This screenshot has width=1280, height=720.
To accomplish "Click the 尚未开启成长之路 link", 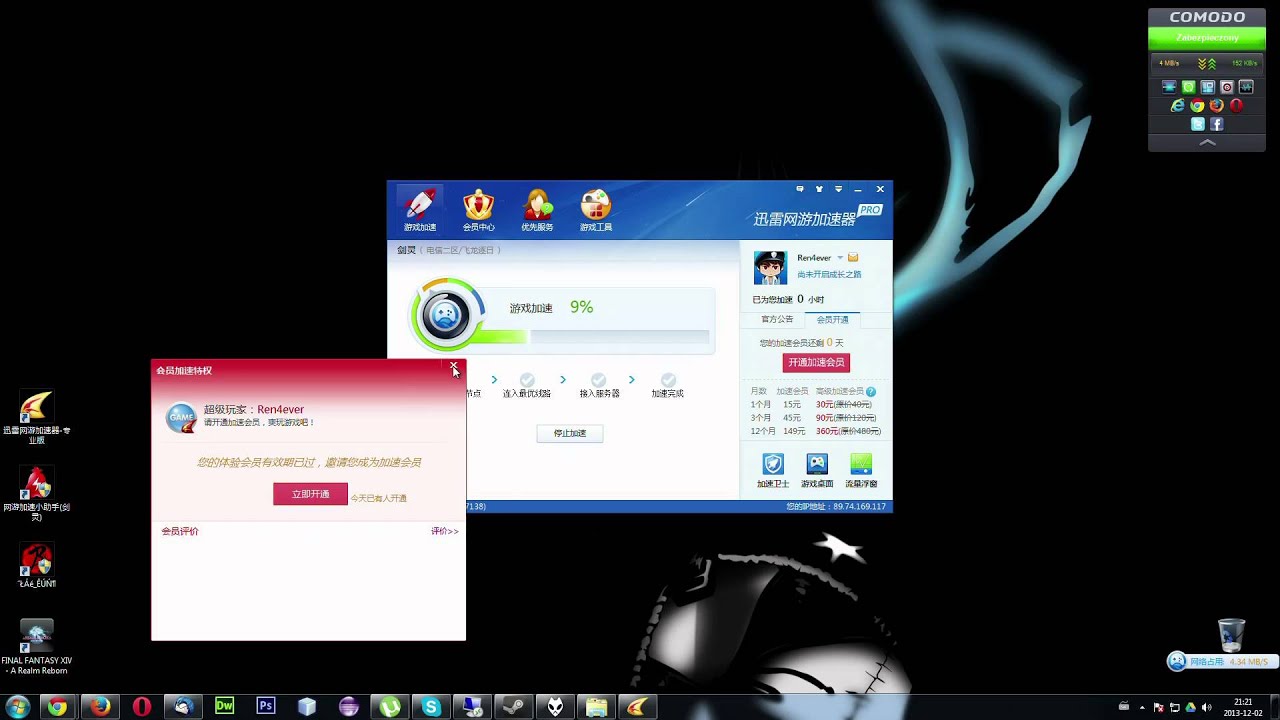I will pos(829,274).
